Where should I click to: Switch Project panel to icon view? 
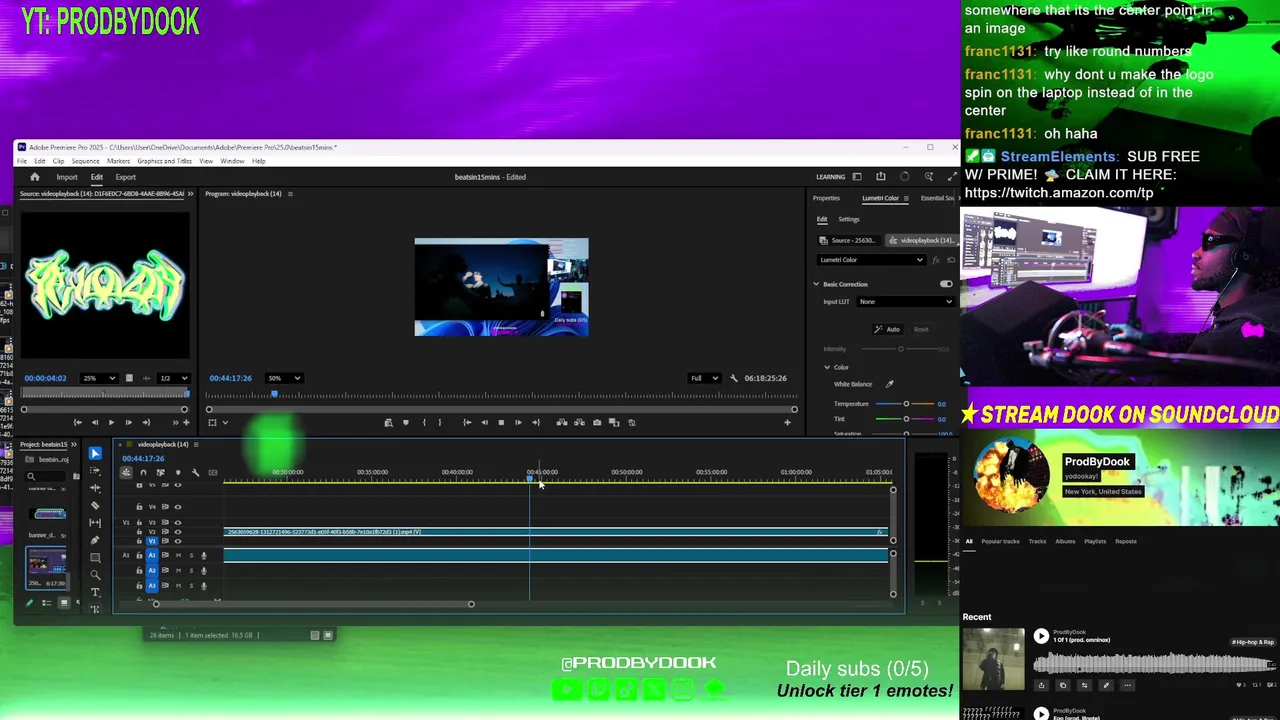point(64,603)
